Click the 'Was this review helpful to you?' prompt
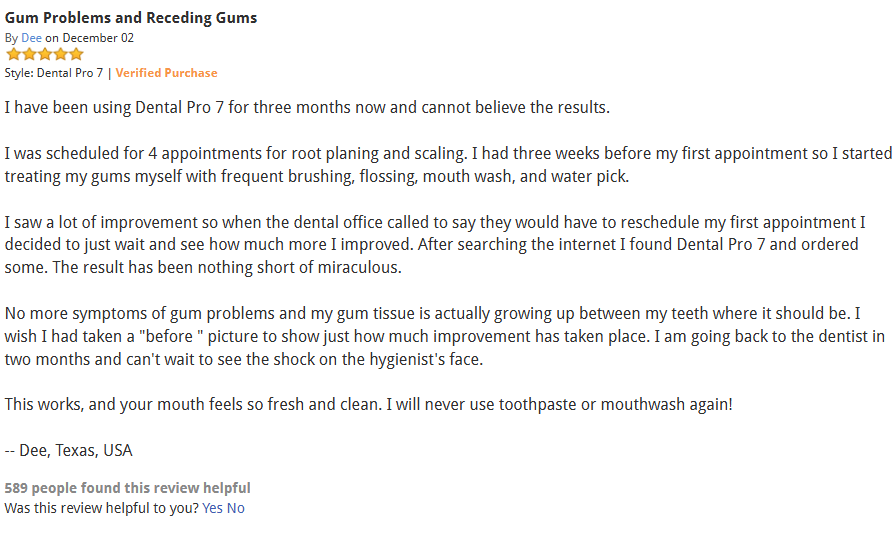Image resolution: width=894 pixels, height=537 pixels. pos(101,508)
